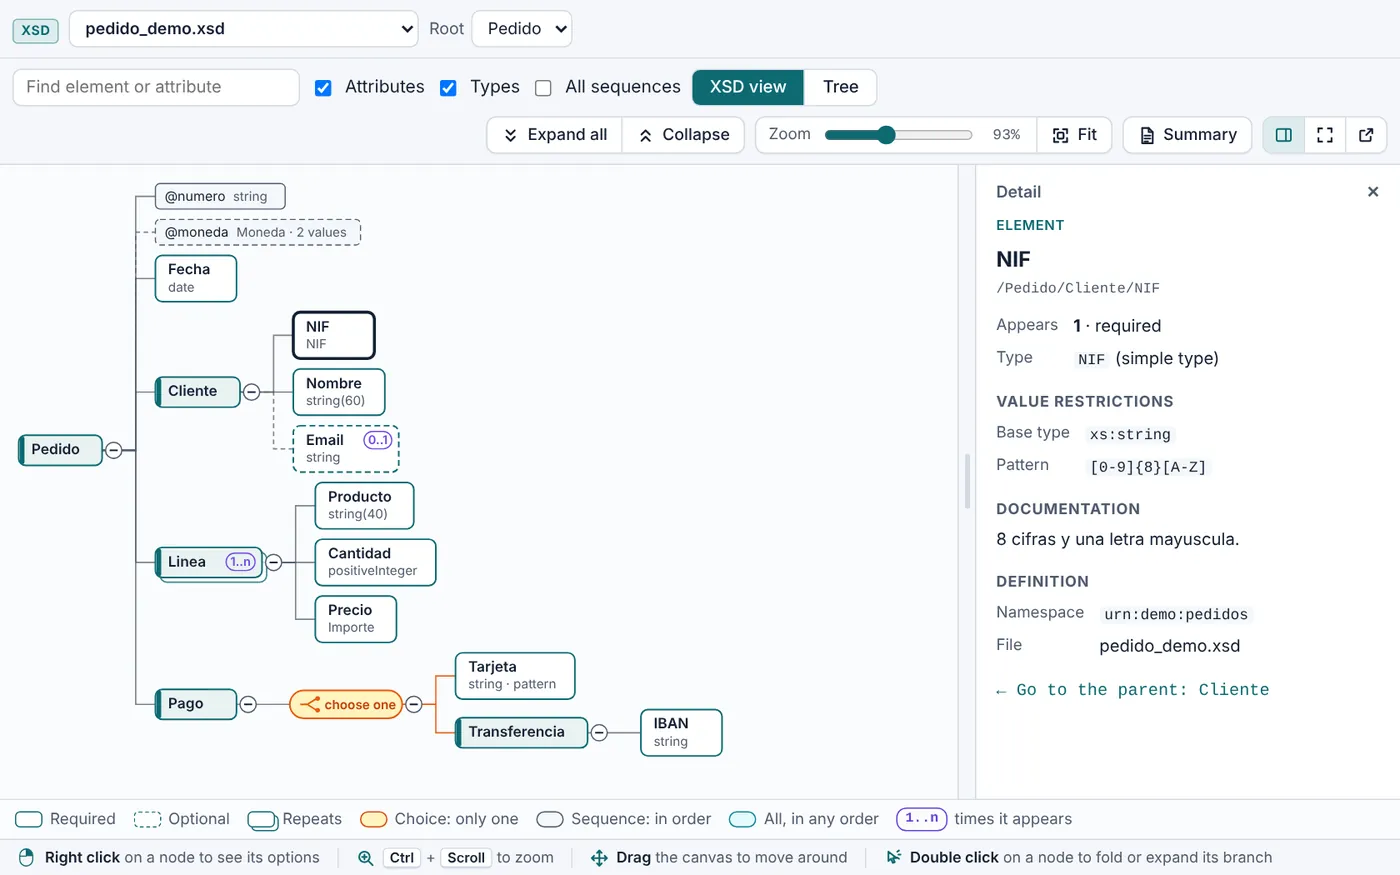
Task: Click the Choice legend swatch
Action: (374, 820)
